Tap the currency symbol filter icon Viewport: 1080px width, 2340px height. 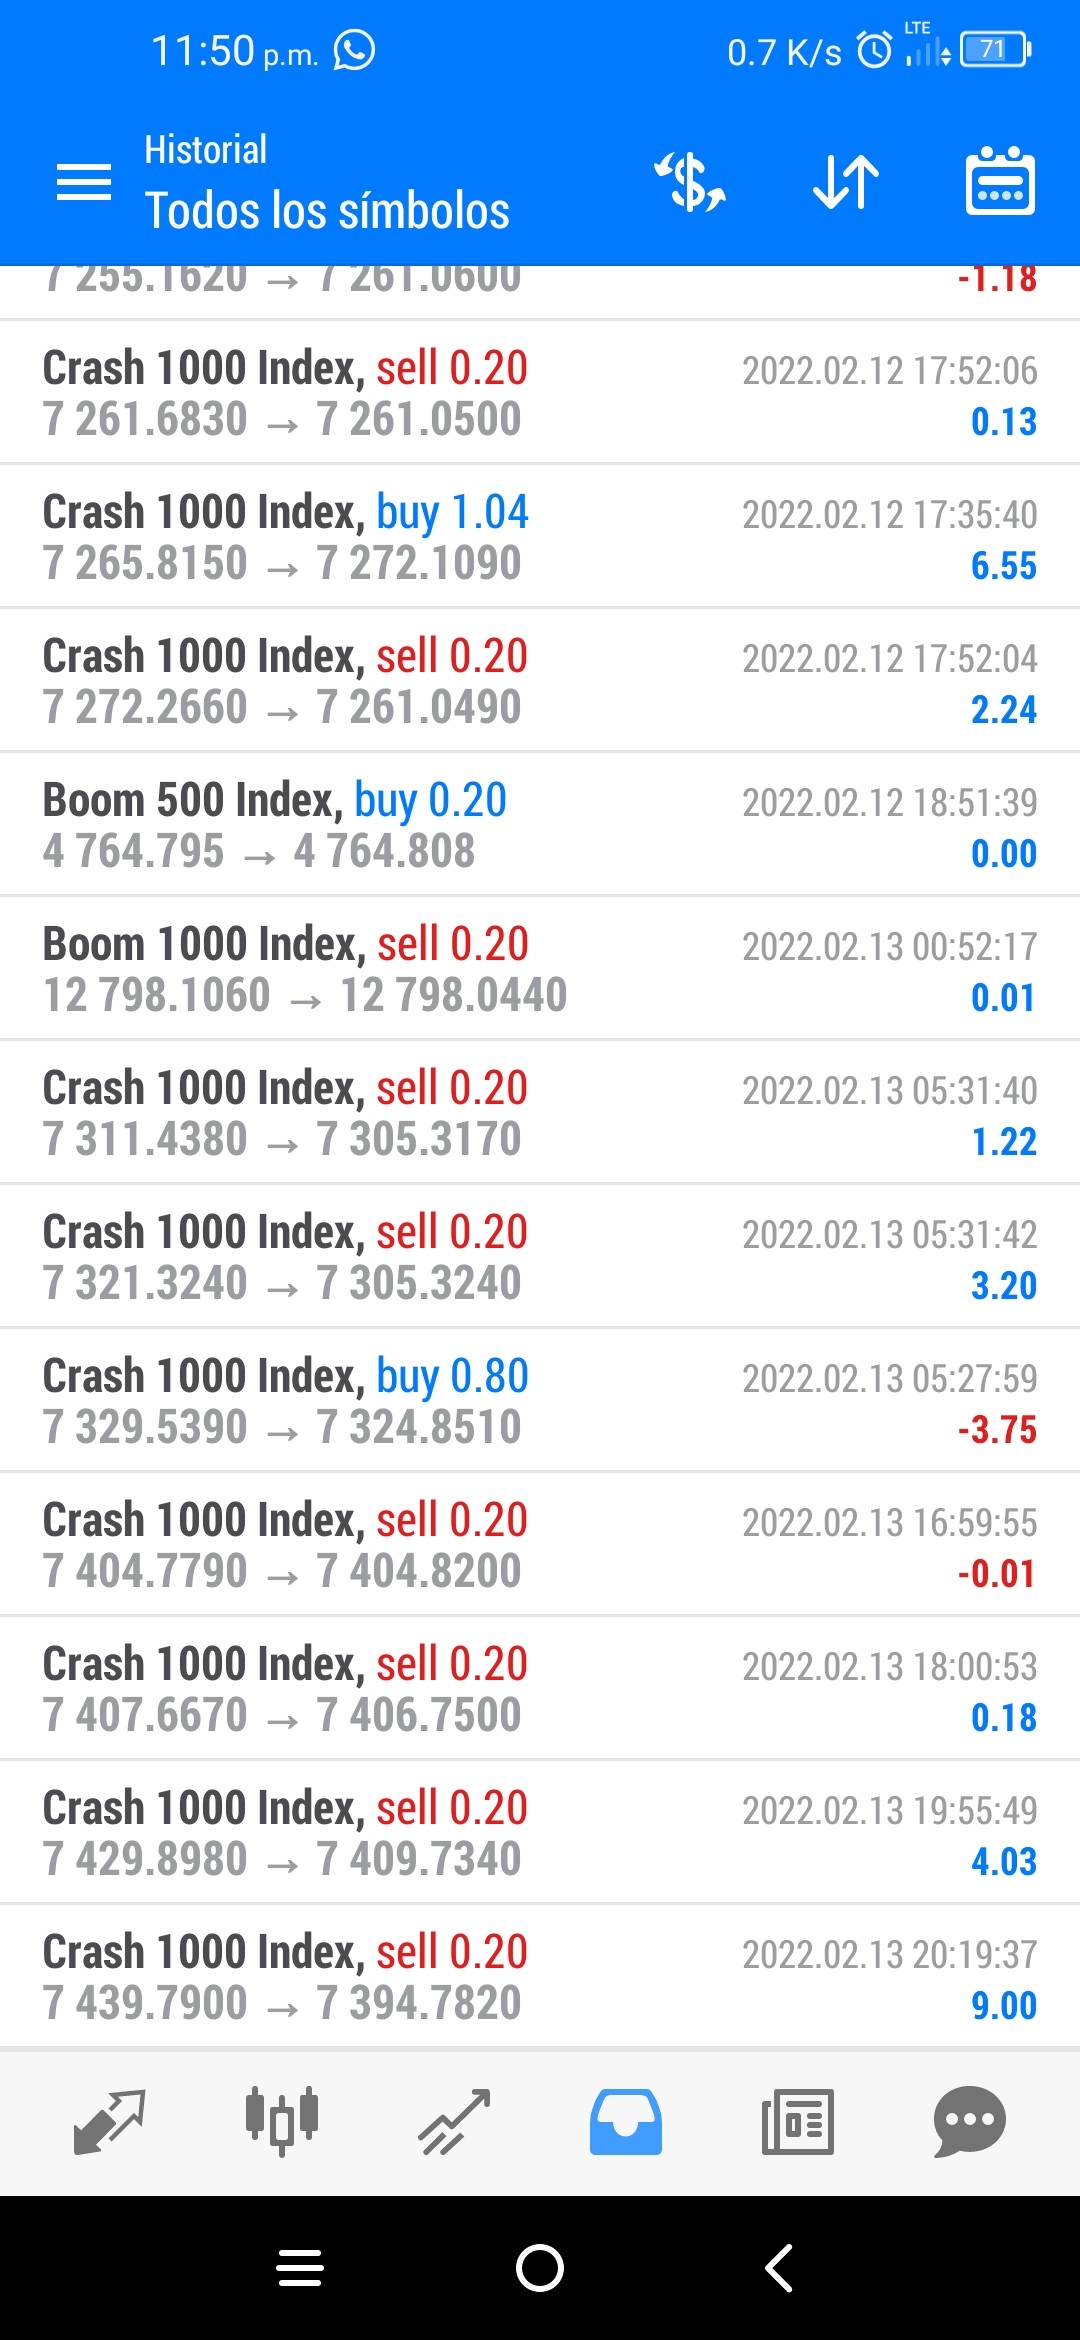coord(690,182)
